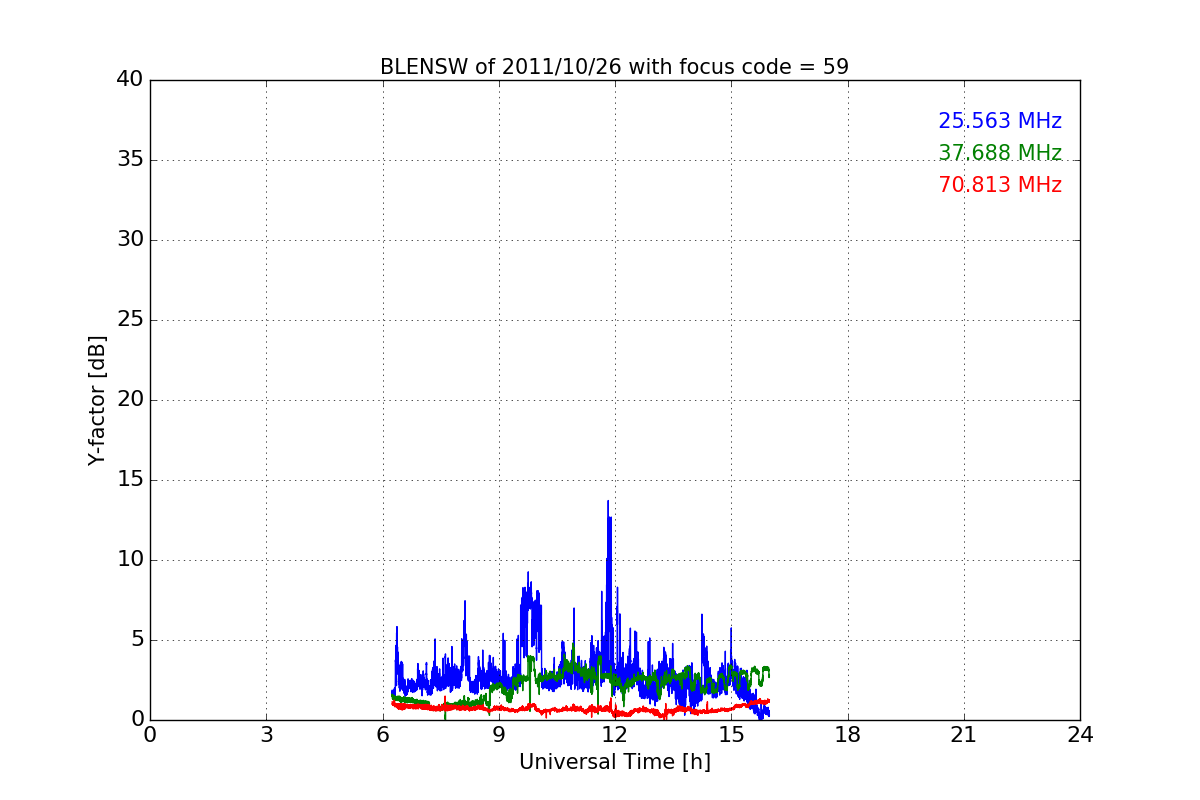Click the Universal Time [h] axis label
The image size is (1200, 800).
click(614, 762)
